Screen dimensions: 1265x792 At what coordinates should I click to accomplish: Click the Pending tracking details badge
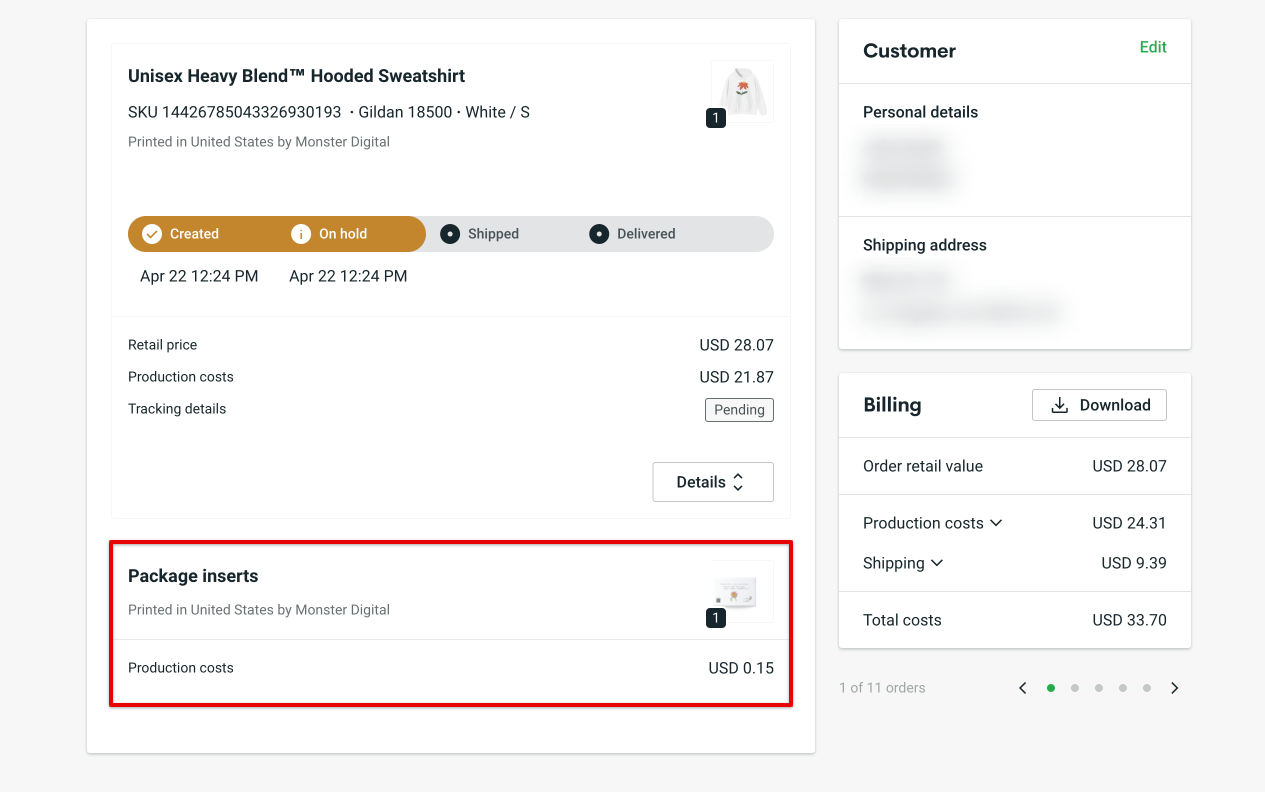tap(739, 410)
